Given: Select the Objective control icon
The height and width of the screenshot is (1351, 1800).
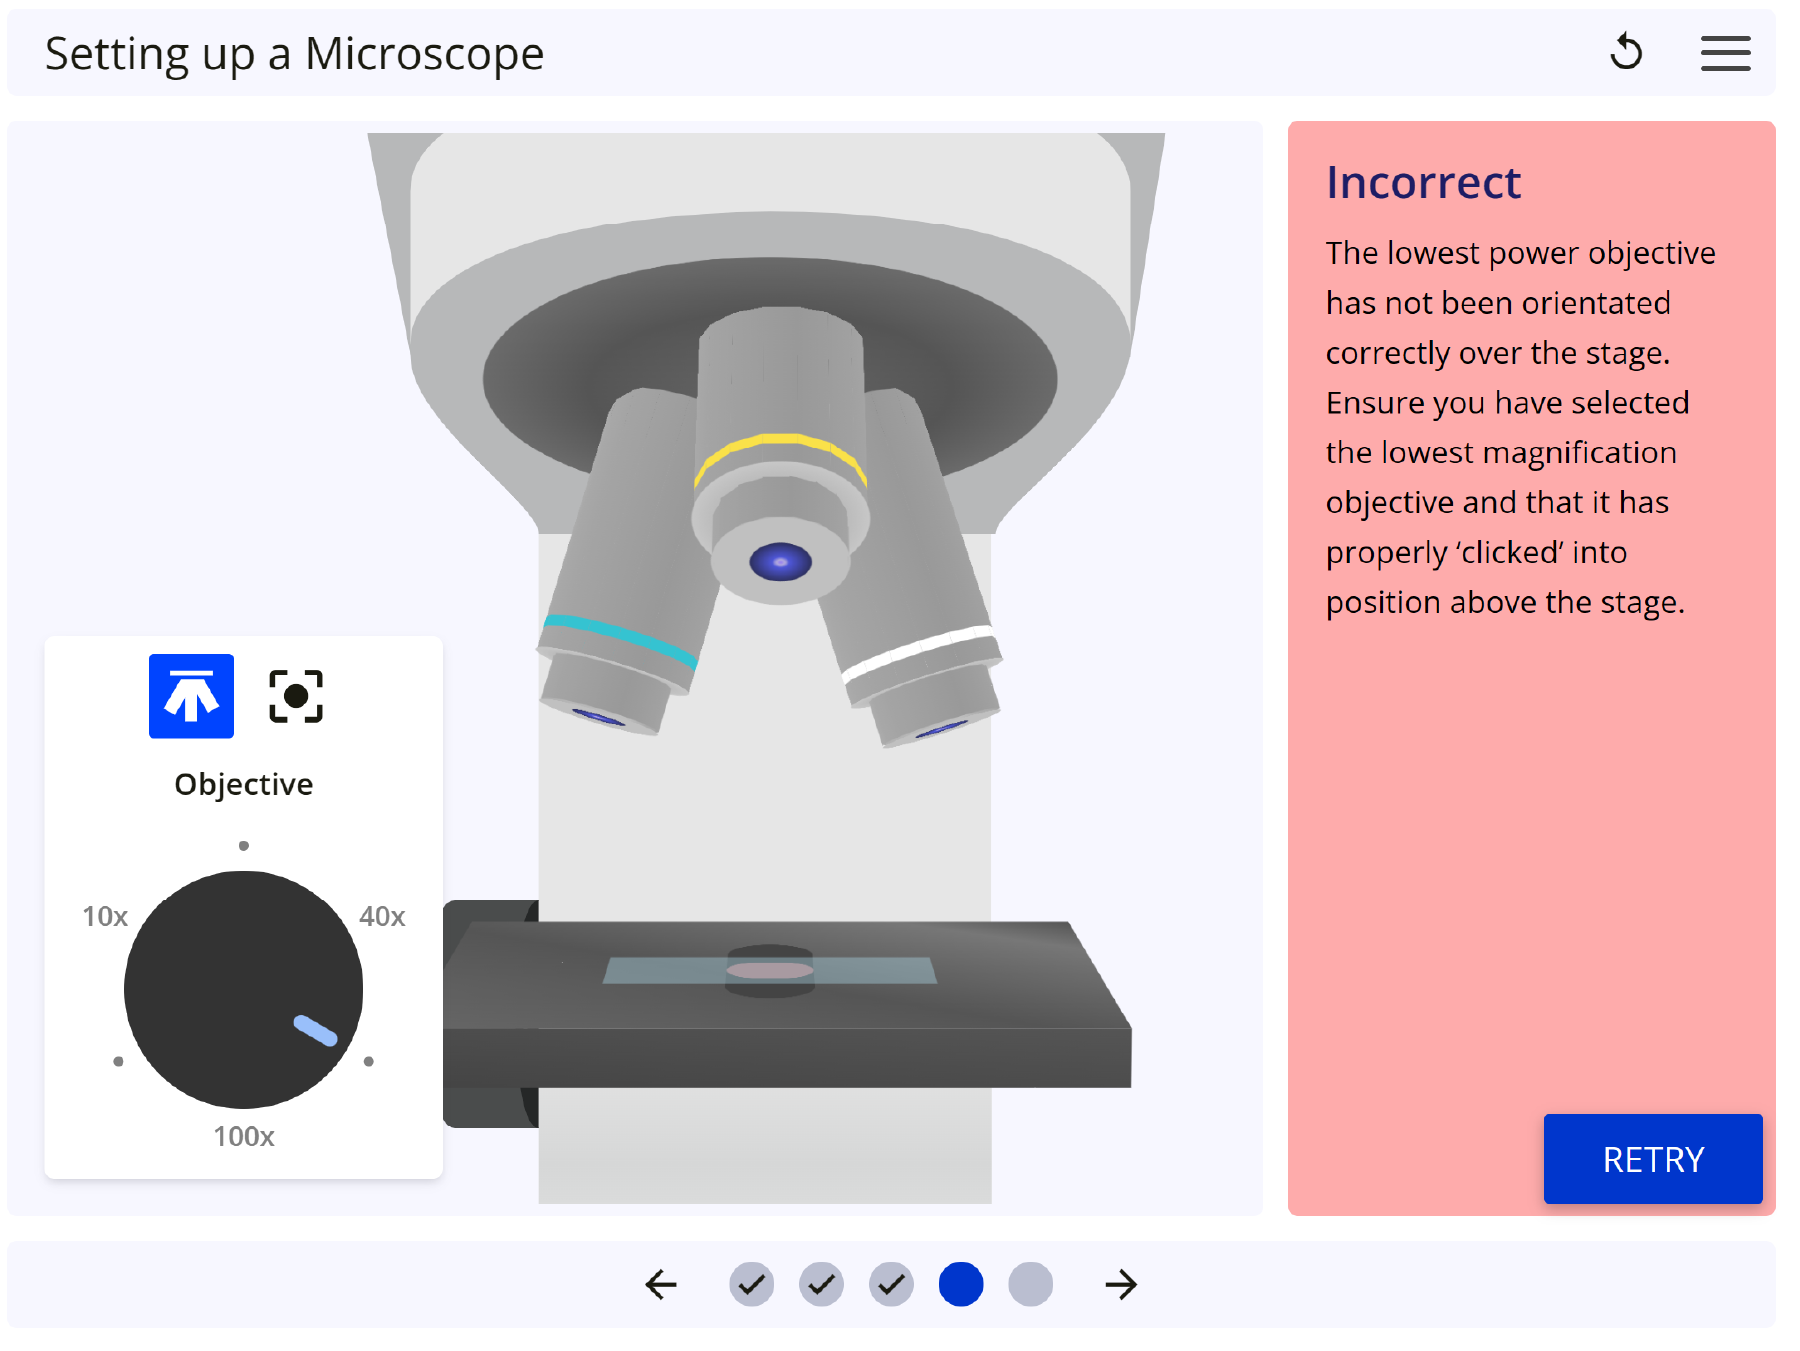Looking at the screenshot, I should coord(191,696).
